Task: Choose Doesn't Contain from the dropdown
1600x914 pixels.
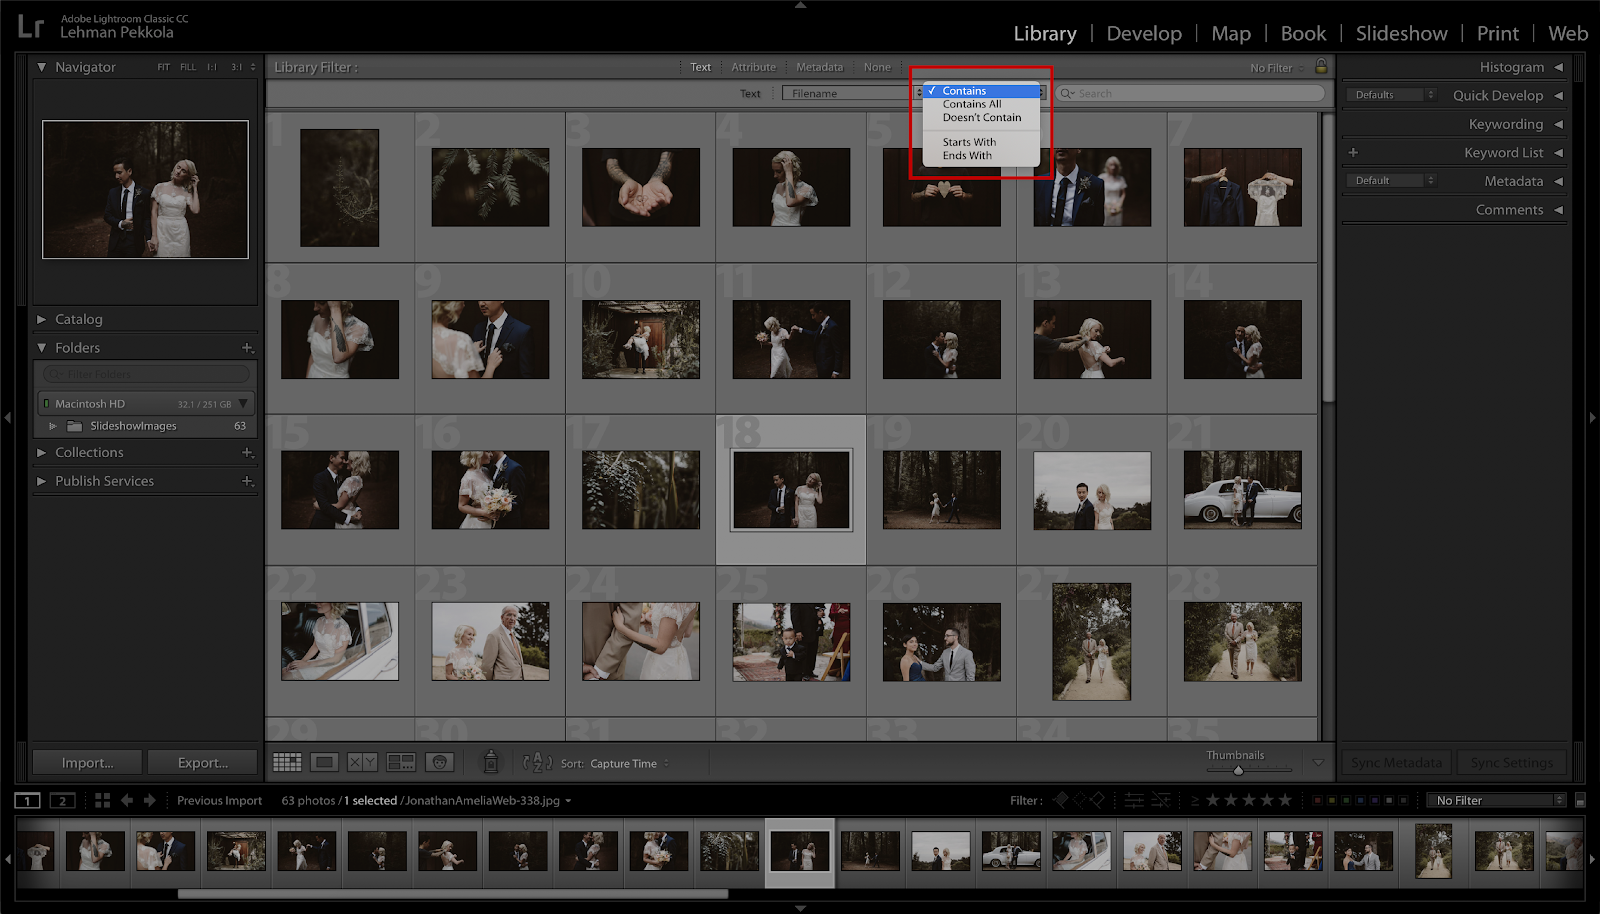Action: pos(981,118)
